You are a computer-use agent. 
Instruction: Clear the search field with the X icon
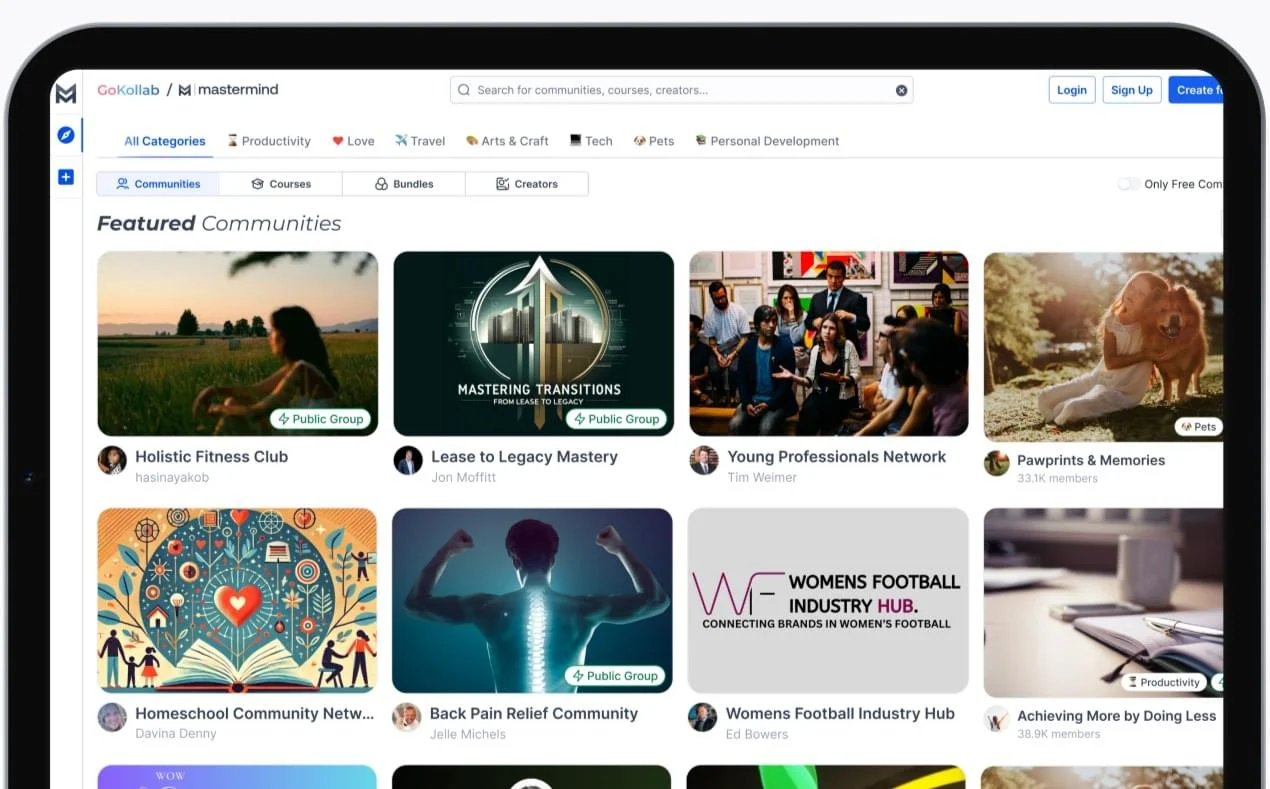[x=901, y=90]
